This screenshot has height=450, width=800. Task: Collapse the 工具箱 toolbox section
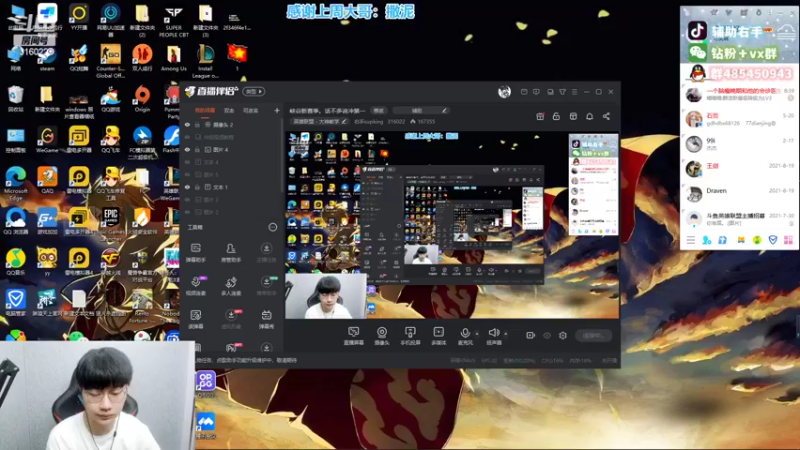[x=273, y=227]
